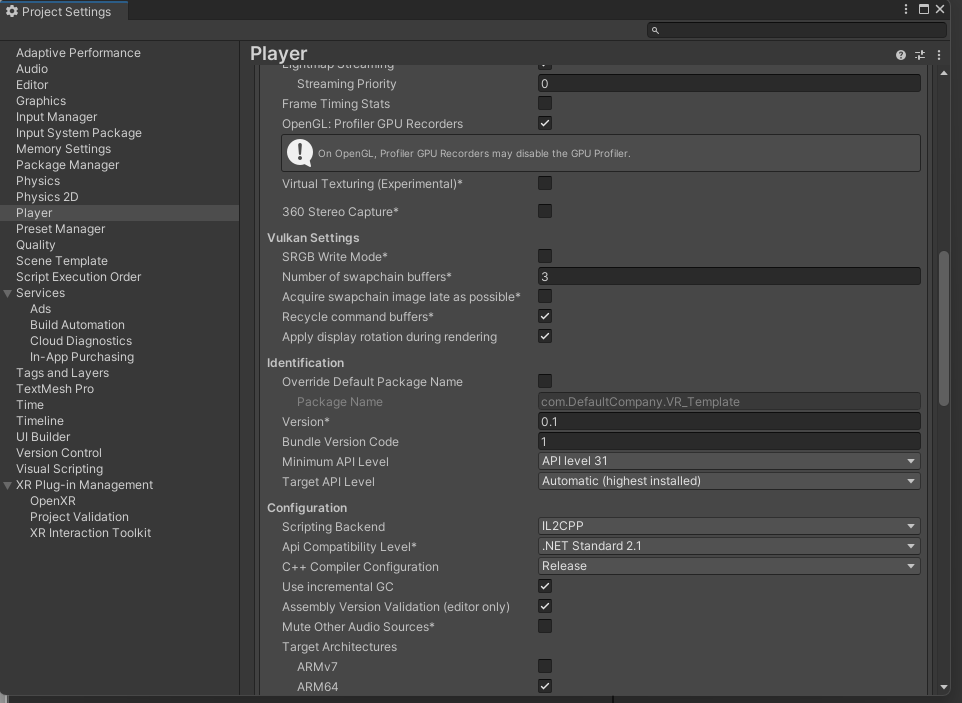Open the window's three-dot options menu
This screenshot has height=703, width=962.
[906, 10]
